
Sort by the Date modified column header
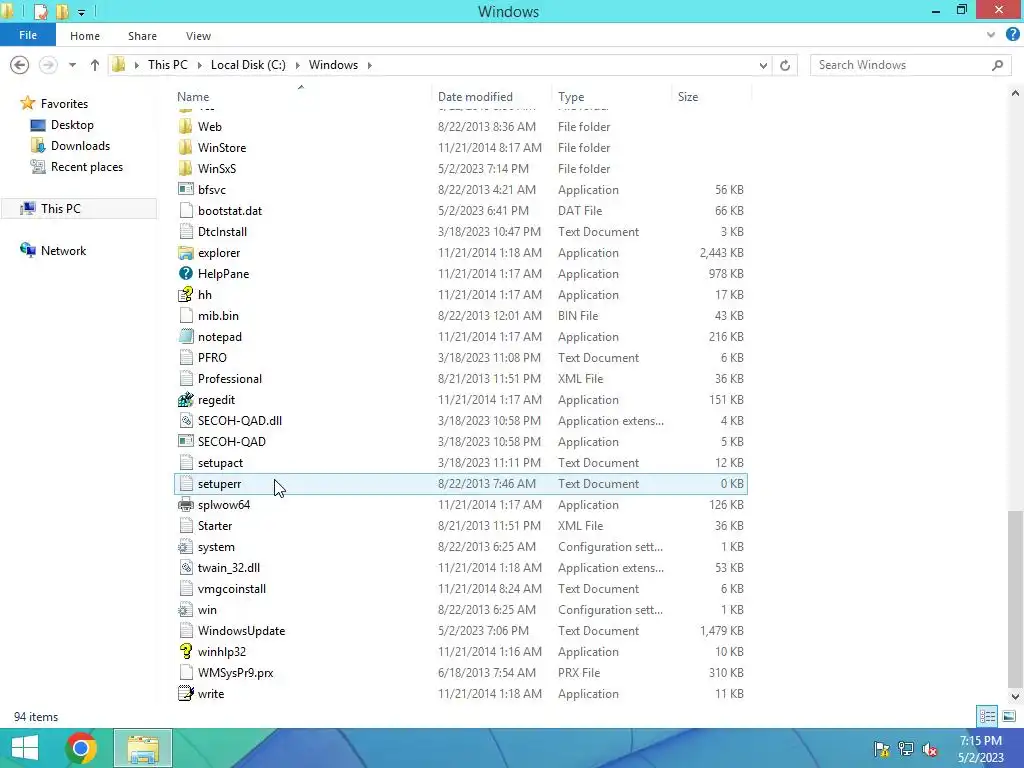(x=475, y=97)
